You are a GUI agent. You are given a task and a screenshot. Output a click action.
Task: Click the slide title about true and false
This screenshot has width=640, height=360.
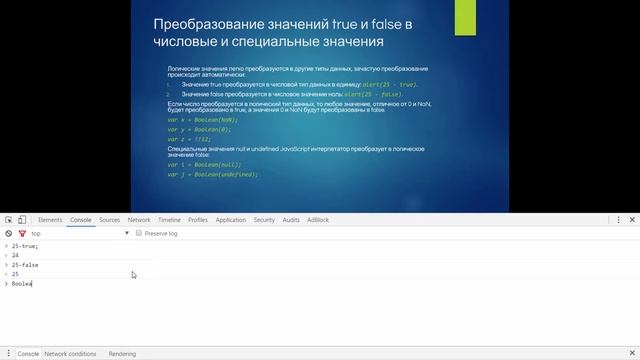point(283,33)
